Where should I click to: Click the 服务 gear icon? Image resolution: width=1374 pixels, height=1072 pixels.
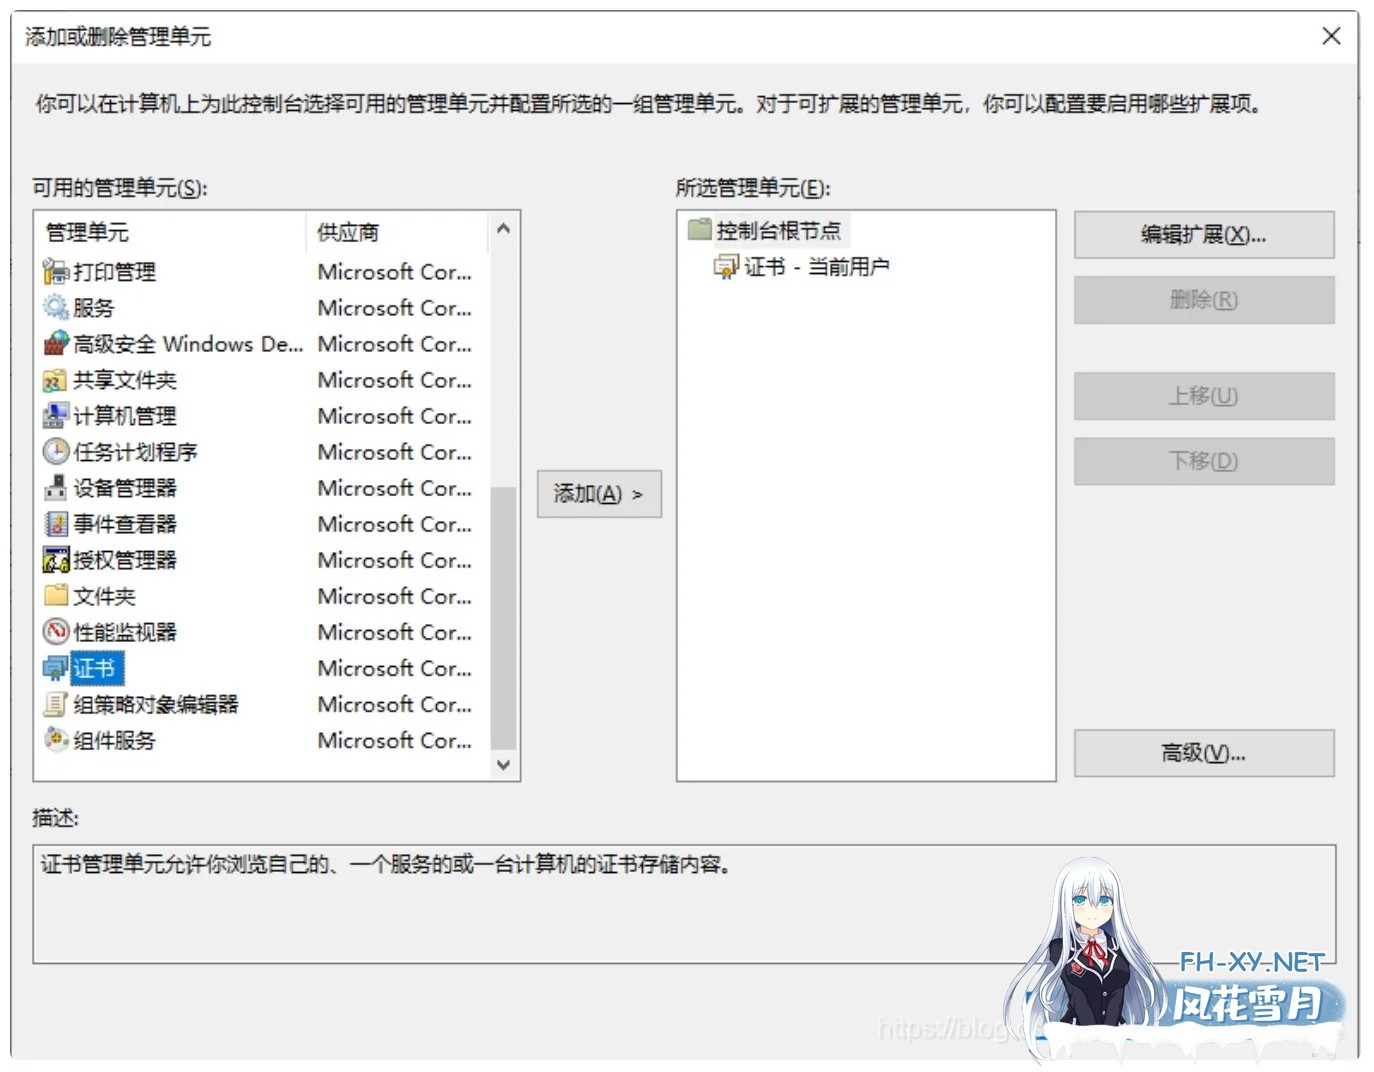pyautogui.click(x=56, y=307)
